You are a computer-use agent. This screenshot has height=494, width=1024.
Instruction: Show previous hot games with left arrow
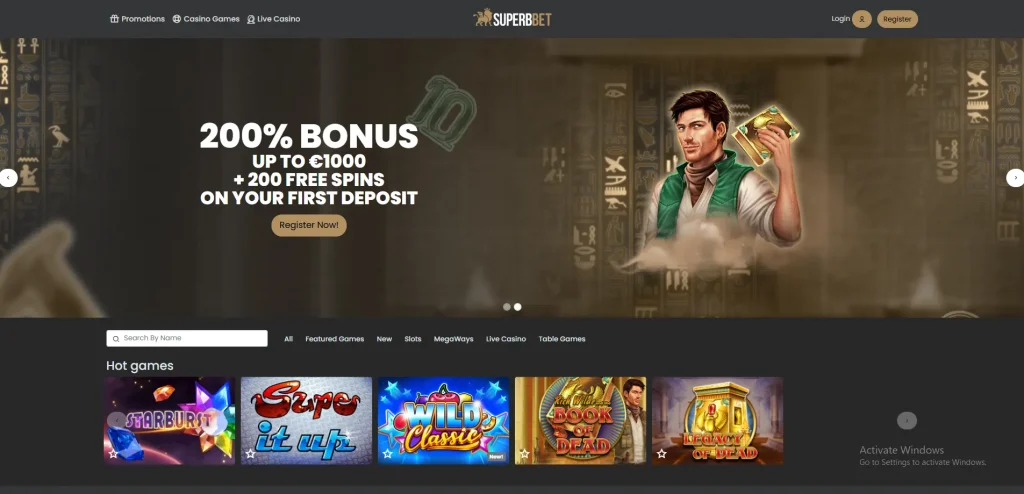click(x=116, y=420)
